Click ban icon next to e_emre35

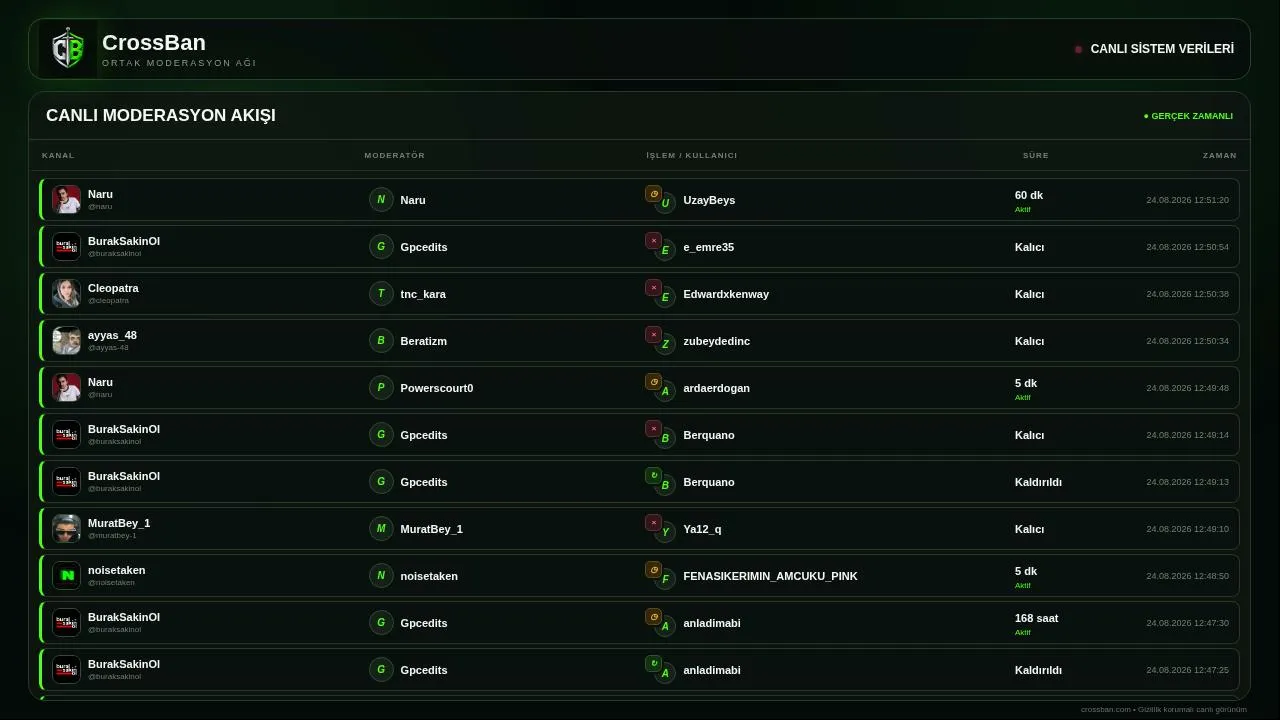[653, 241]
